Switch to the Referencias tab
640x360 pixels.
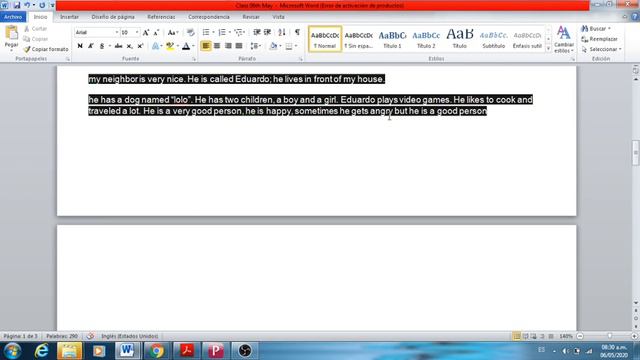[x=161, y=17]
